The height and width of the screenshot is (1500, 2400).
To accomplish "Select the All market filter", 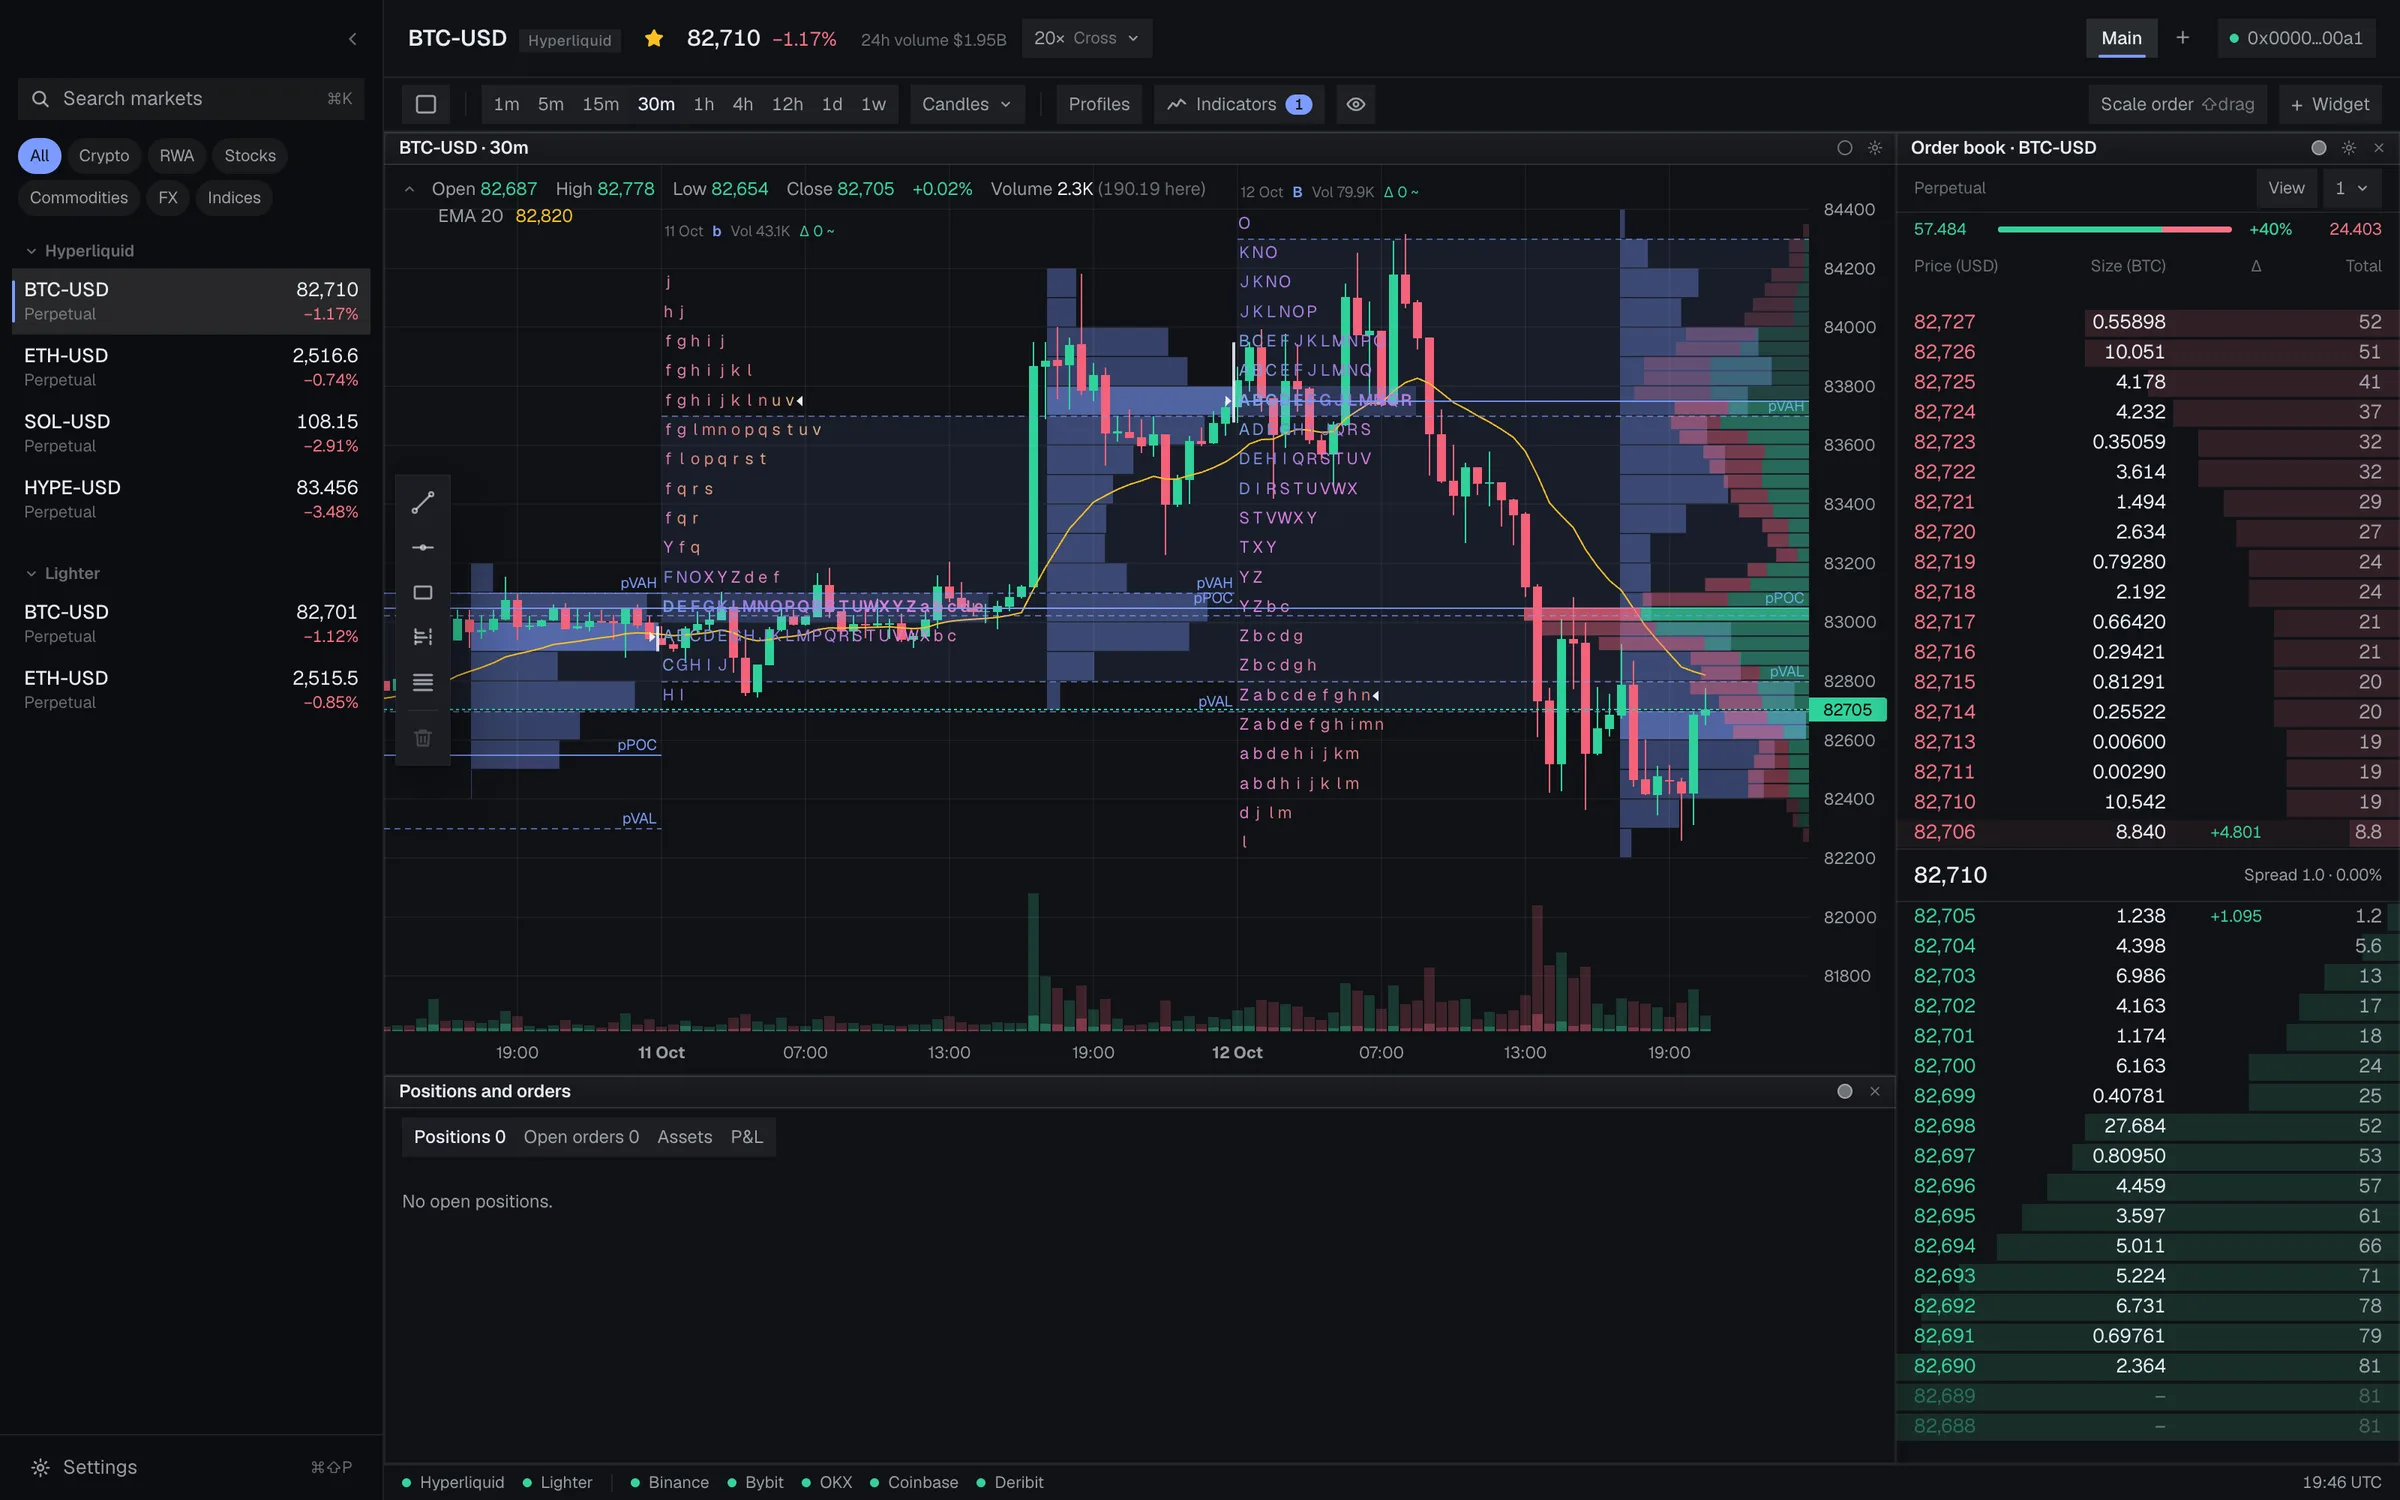I will [x=39, y=156].
